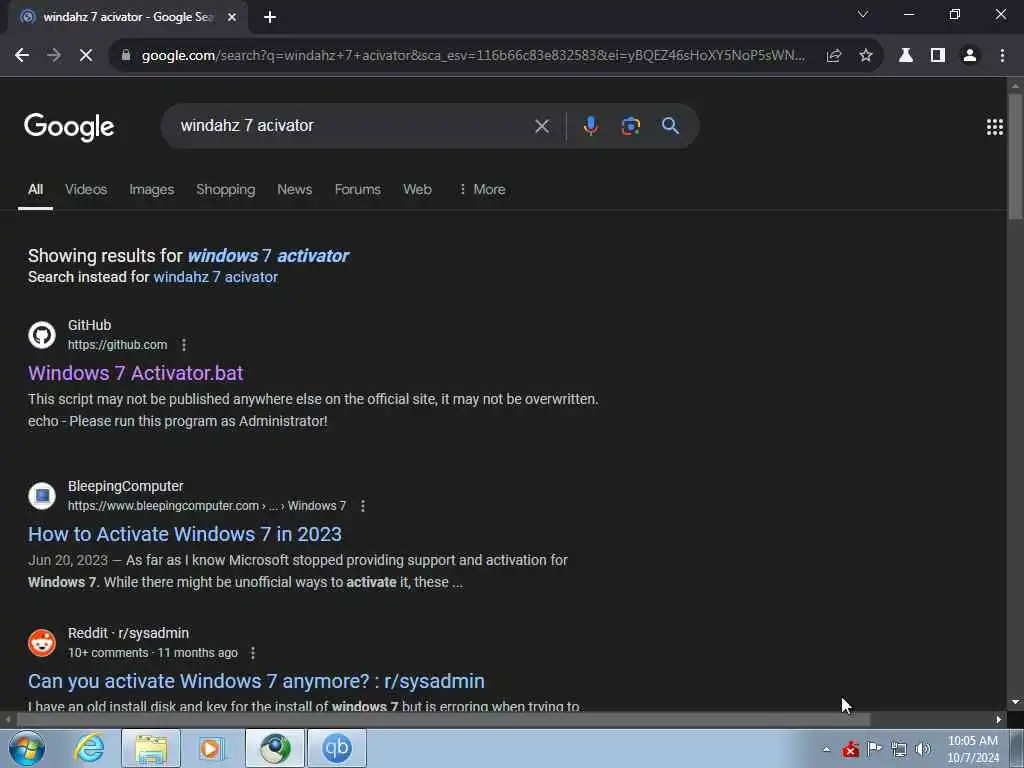Search instead for windahz 7 acivator

(216, 277)
